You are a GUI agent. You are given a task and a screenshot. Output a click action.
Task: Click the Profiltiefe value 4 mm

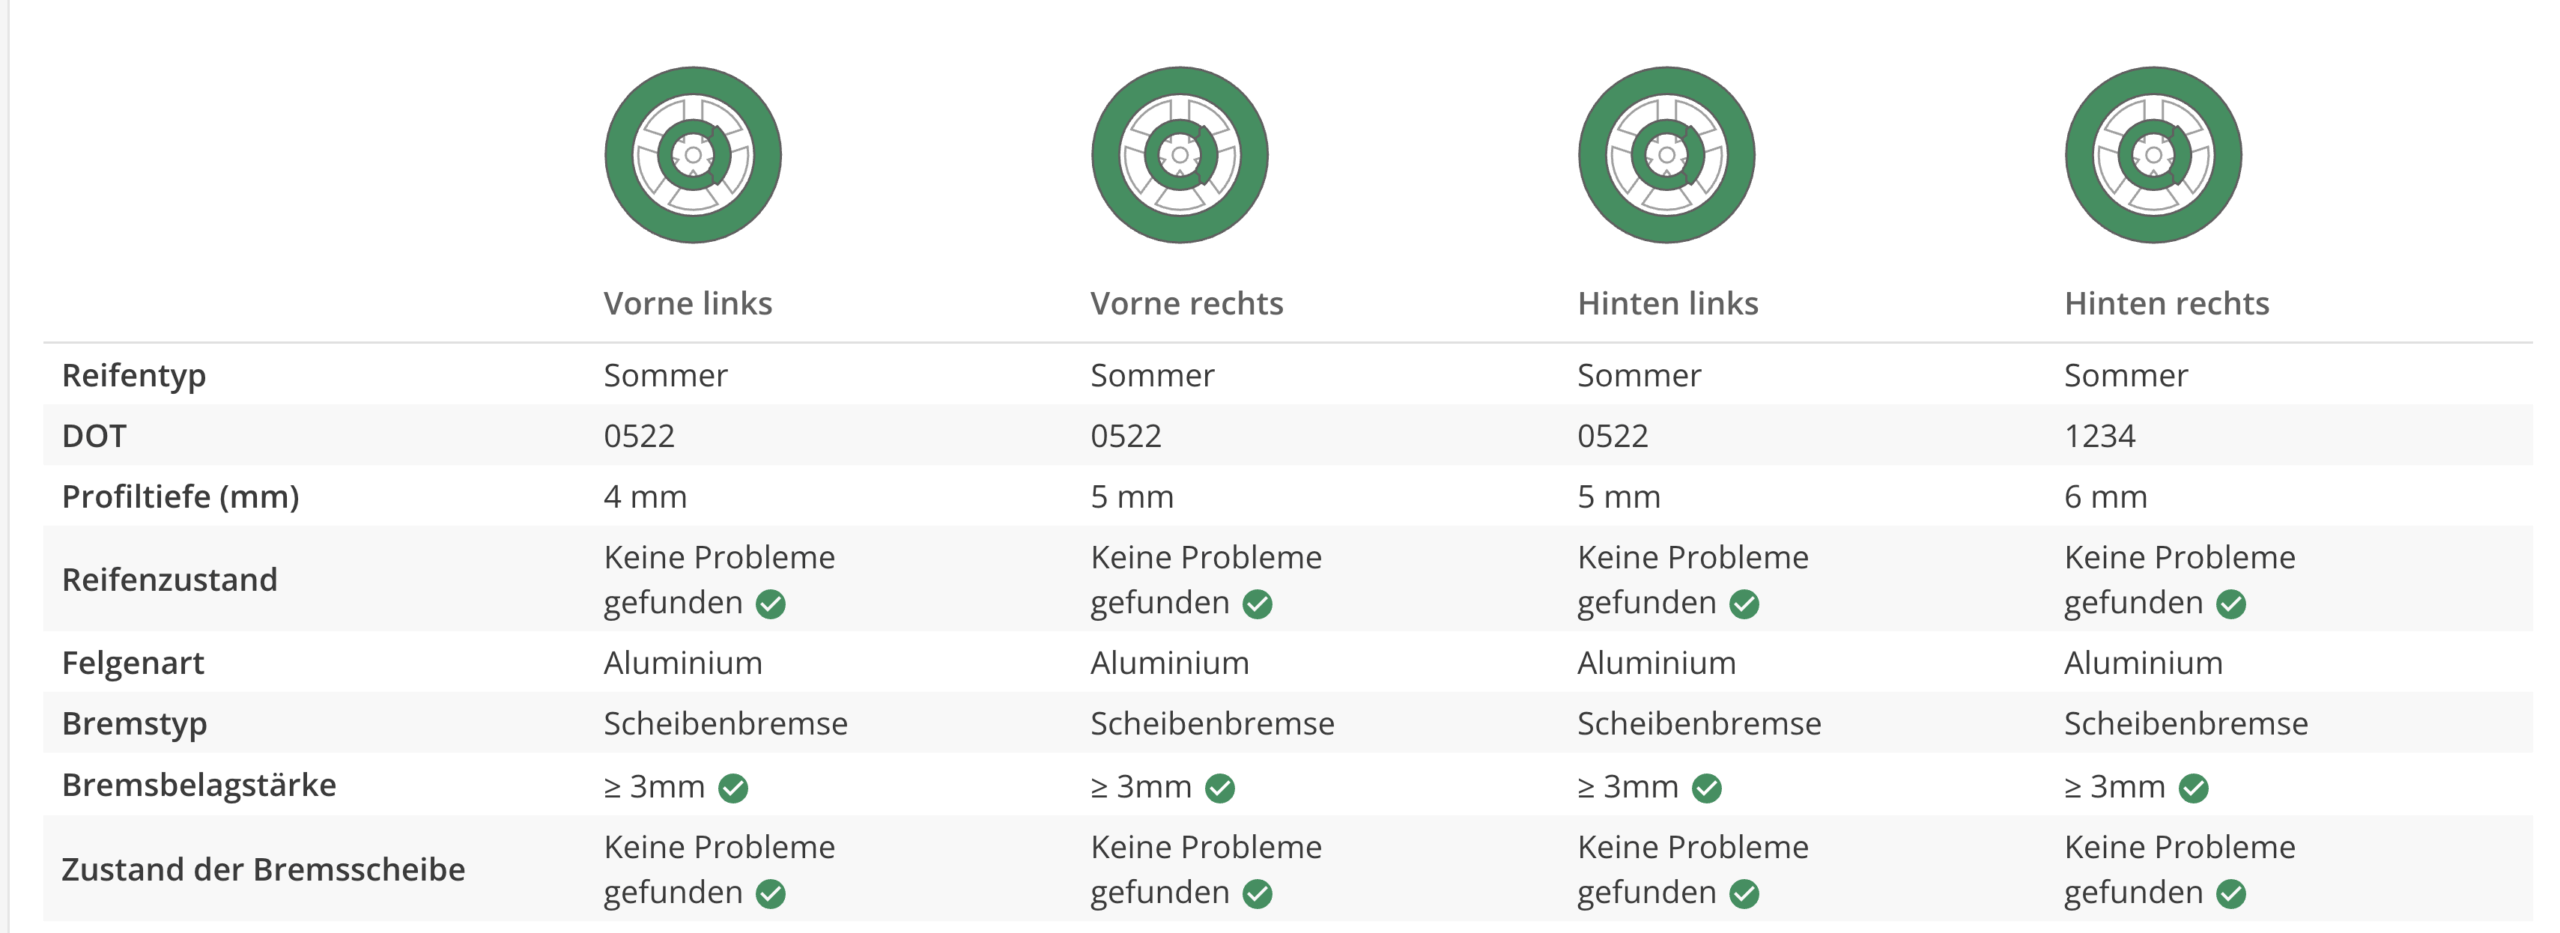645,497
